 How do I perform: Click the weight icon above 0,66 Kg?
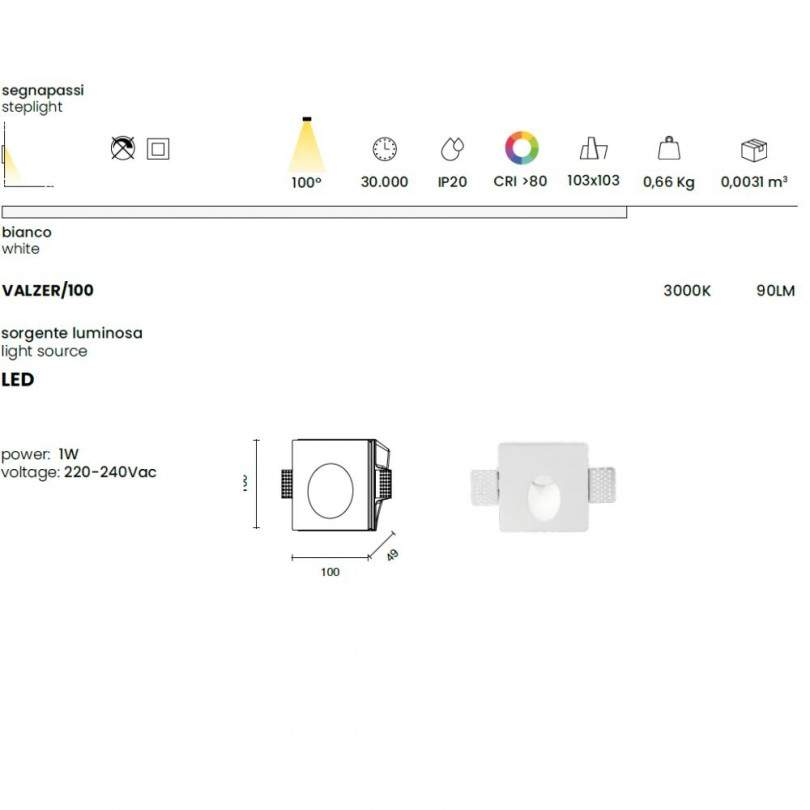point(668,149)
